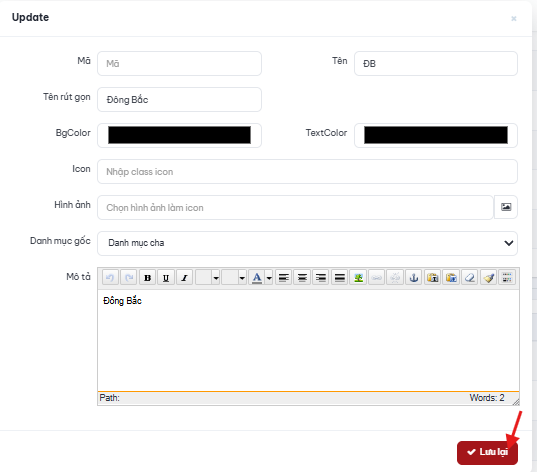Insert an image using the editor toolbar
The image size is (537, 472).
tap(358, 277)
